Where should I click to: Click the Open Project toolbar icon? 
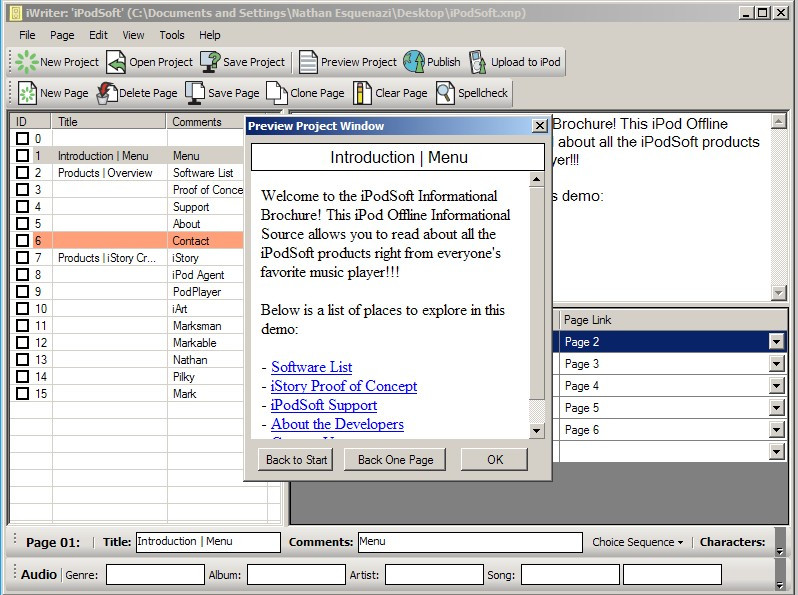[x=116, y=62]
